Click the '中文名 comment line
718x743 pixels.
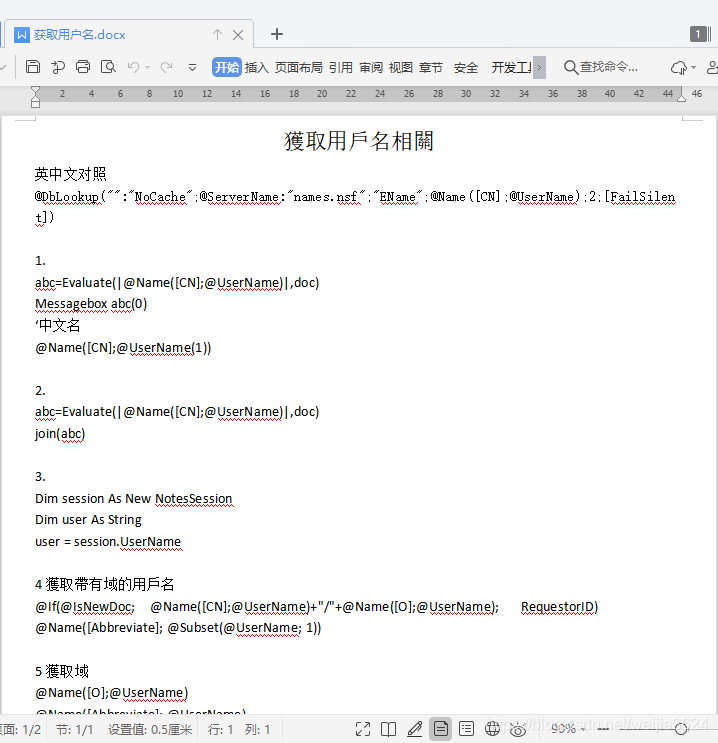tap(57, 326)
